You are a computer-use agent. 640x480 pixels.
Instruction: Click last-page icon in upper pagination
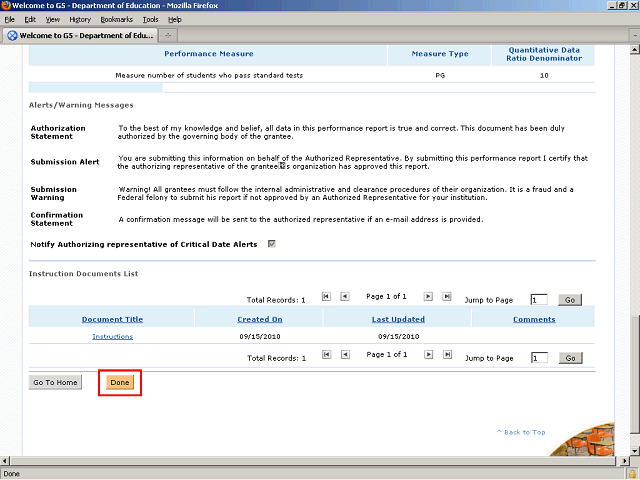pyautogui.click(x=447, y=296)
